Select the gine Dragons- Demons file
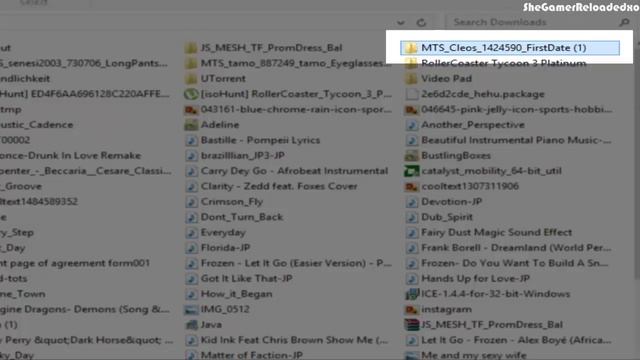 (85, 309)
